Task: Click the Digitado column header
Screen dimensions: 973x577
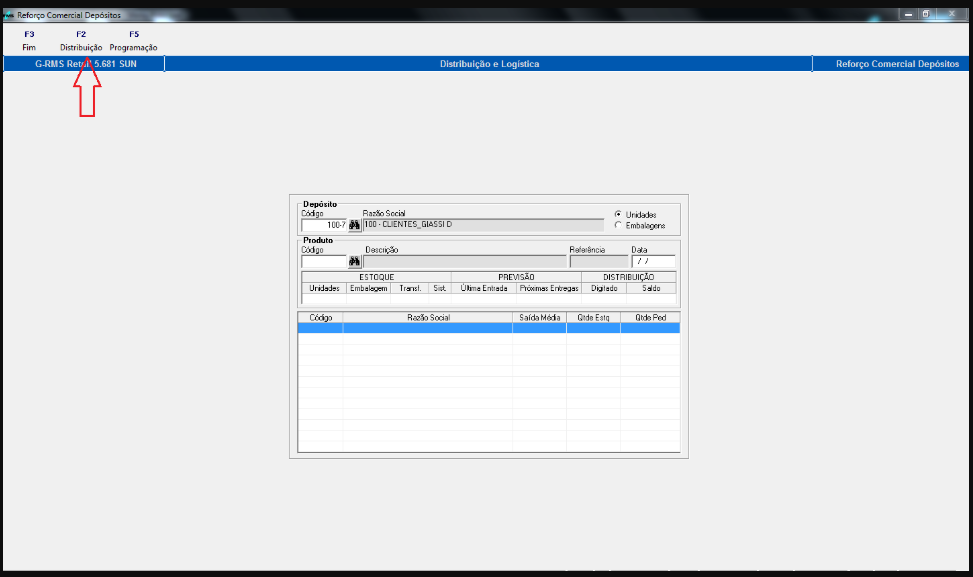Action: (604, 288)
